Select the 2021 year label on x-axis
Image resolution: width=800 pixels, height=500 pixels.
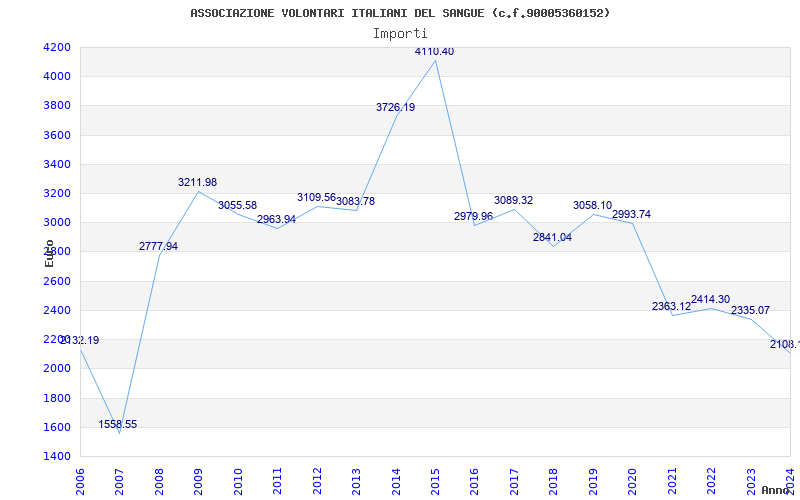[672, 482]
